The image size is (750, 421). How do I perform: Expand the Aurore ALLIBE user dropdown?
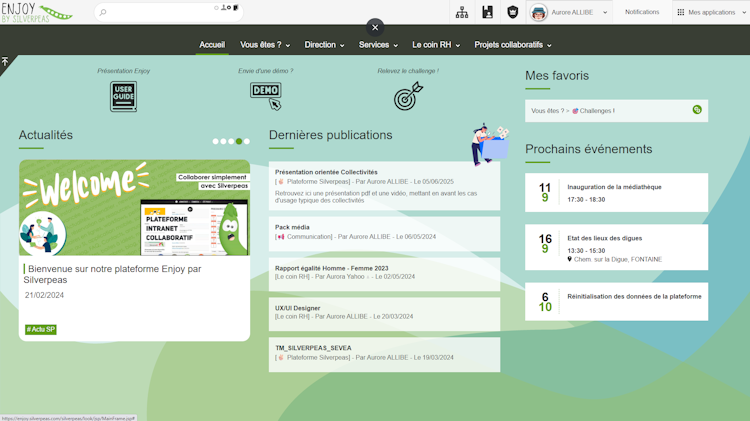point(605,12)
